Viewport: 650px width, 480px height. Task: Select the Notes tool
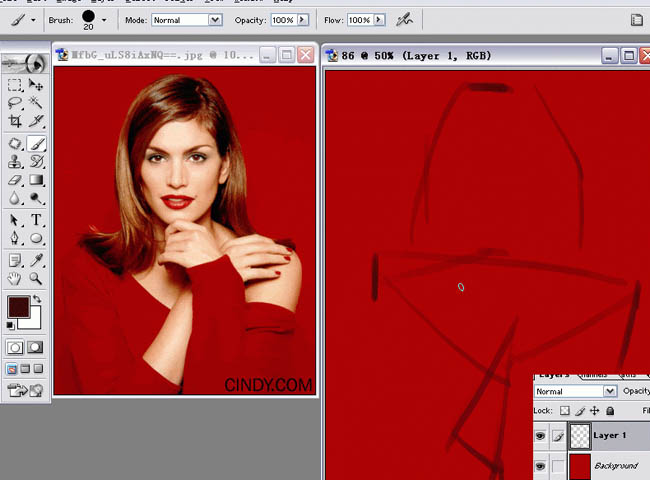[x=15, y=260]
